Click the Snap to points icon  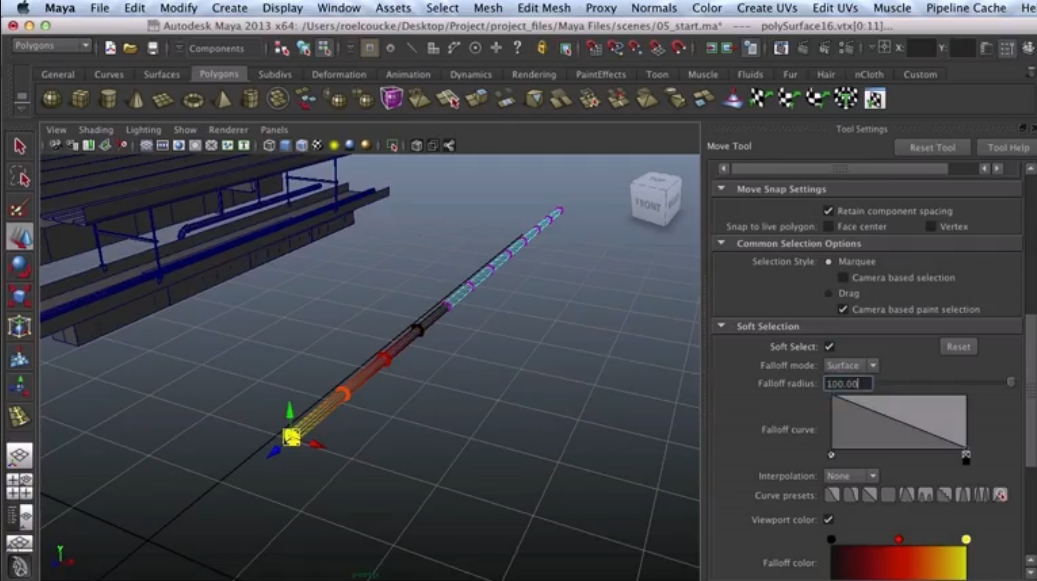(636, 48)
